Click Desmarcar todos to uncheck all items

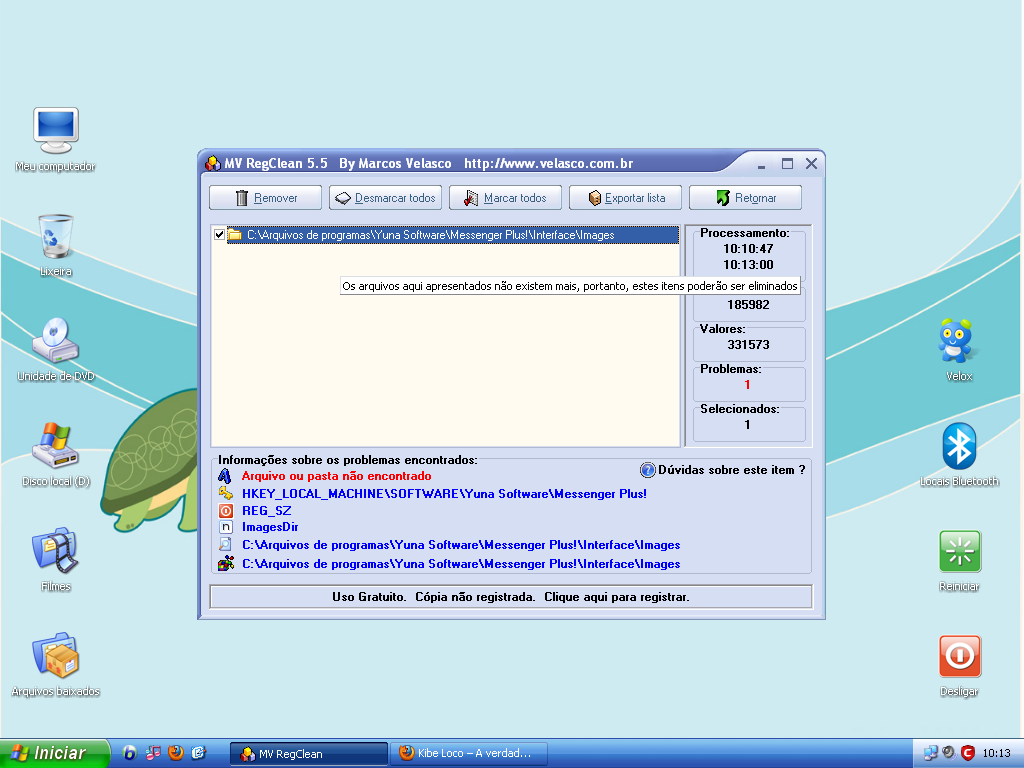point(385,198)
